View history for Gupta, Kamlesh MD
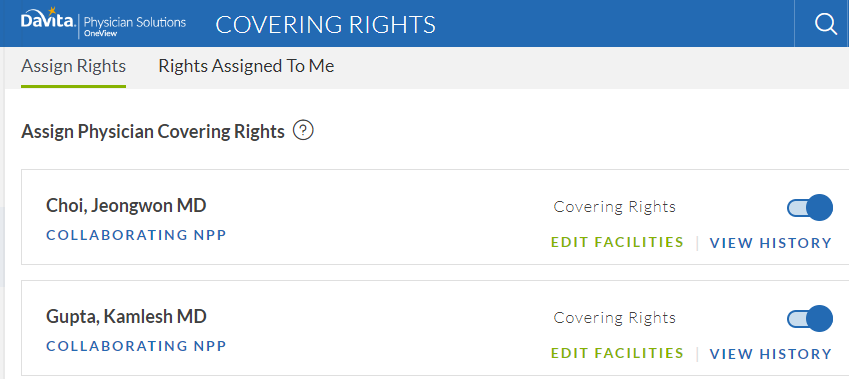The image size is (849, 379). [770, 354]
